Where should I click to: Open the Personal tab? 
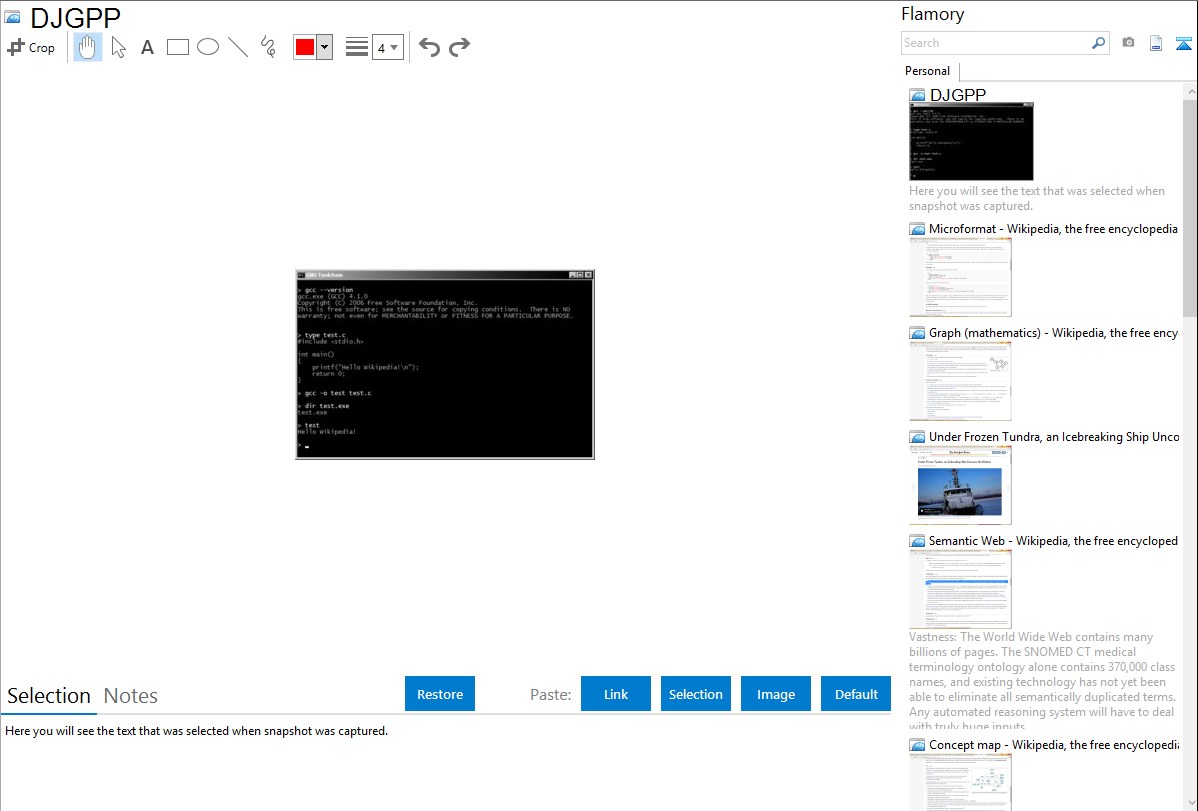[927, 70]
